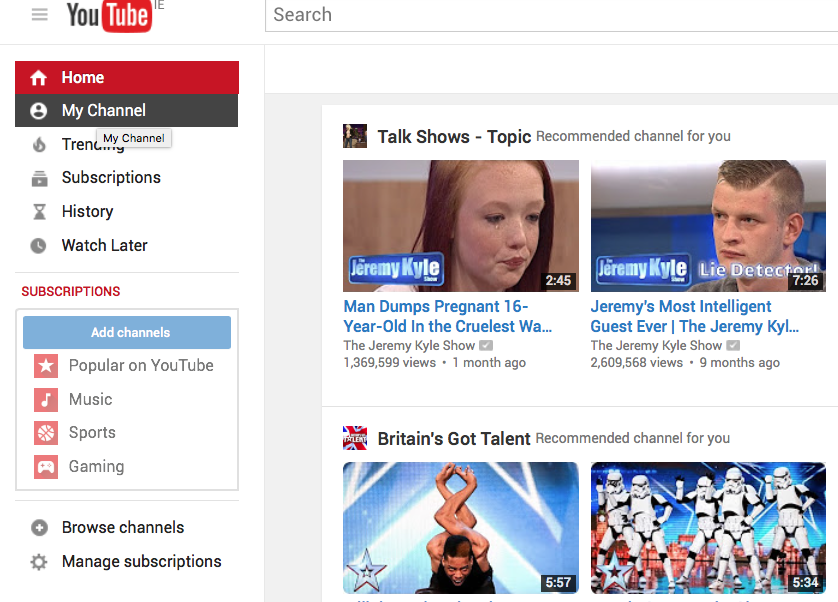Screen dimensions: 838x602
Task: Click the Sports basketball icon
Action: coord(46,433)
